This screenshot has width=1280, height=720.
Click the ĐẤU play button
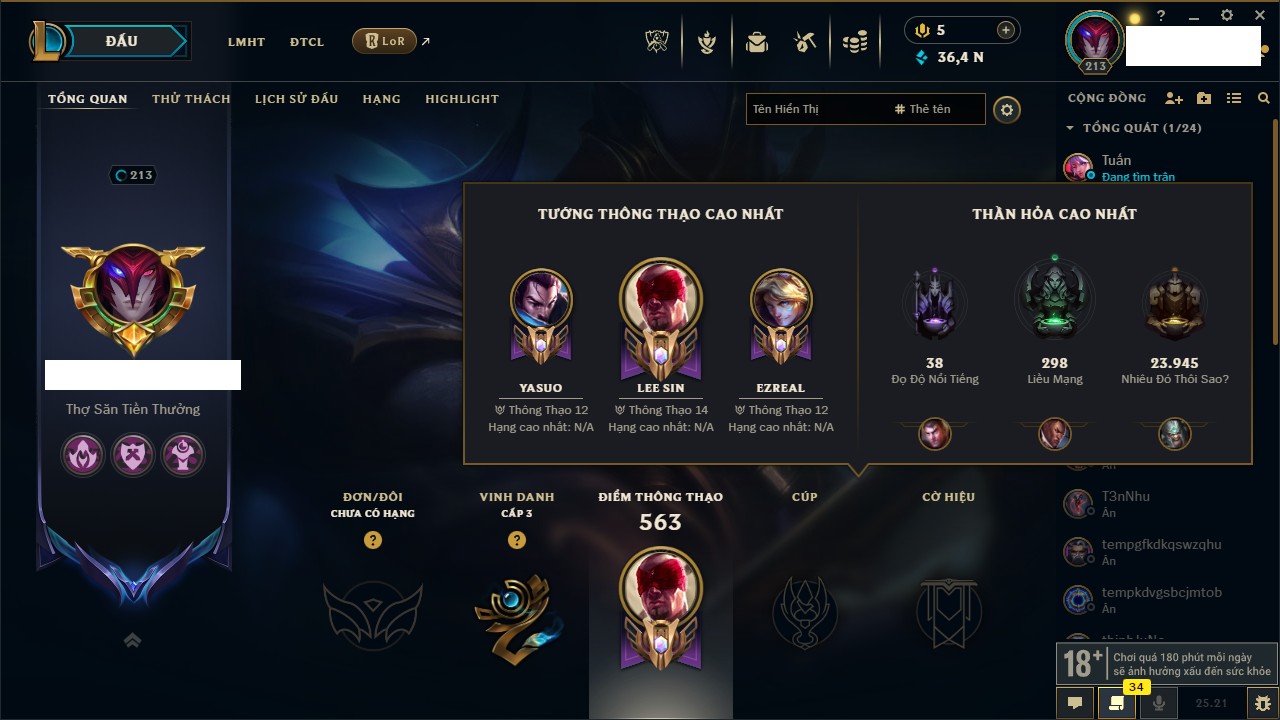pos(122,41)
